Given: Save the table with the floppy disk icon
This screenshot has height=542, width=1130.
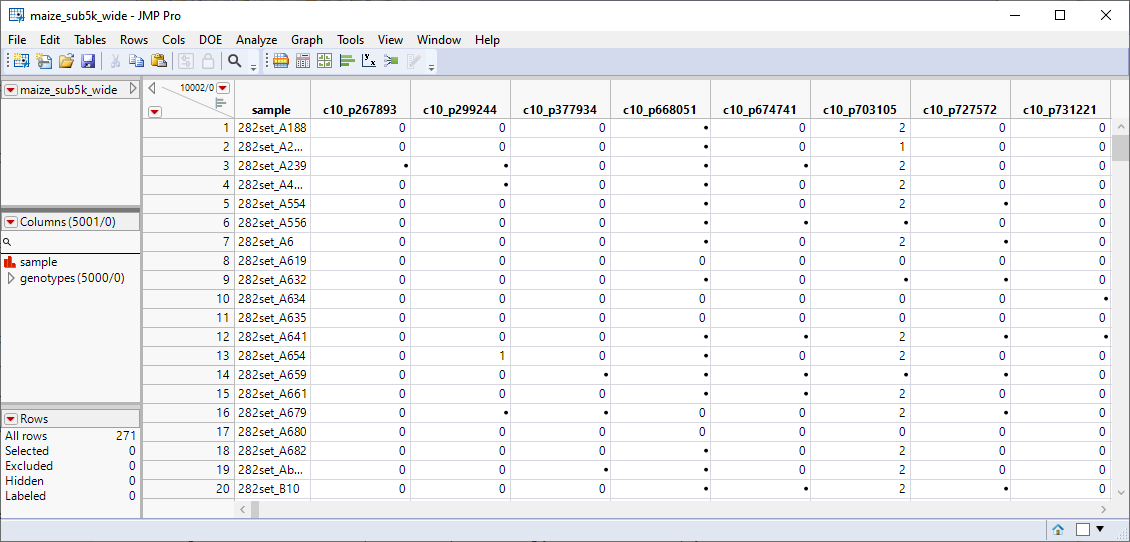Looking at the screenshot, I should click(x=88, y=61).
